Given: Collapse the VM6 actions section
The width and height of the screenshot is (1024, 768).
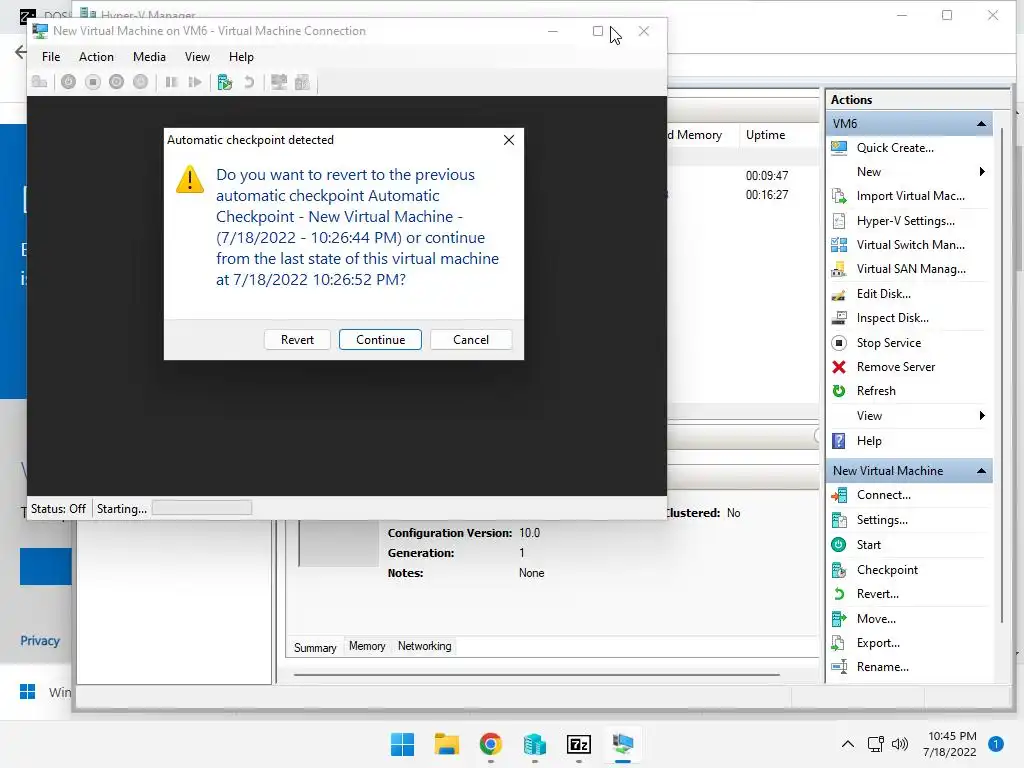Looking at the screenshot, I should [x=981, y=123].
